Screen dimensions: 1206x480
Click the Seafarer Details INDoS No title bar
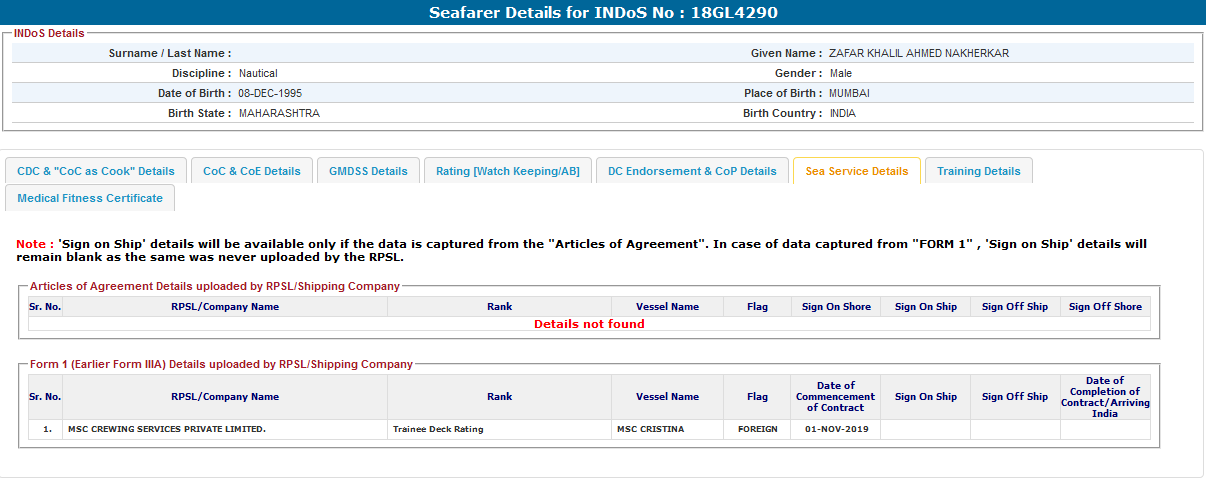click(x=603, y=13)
